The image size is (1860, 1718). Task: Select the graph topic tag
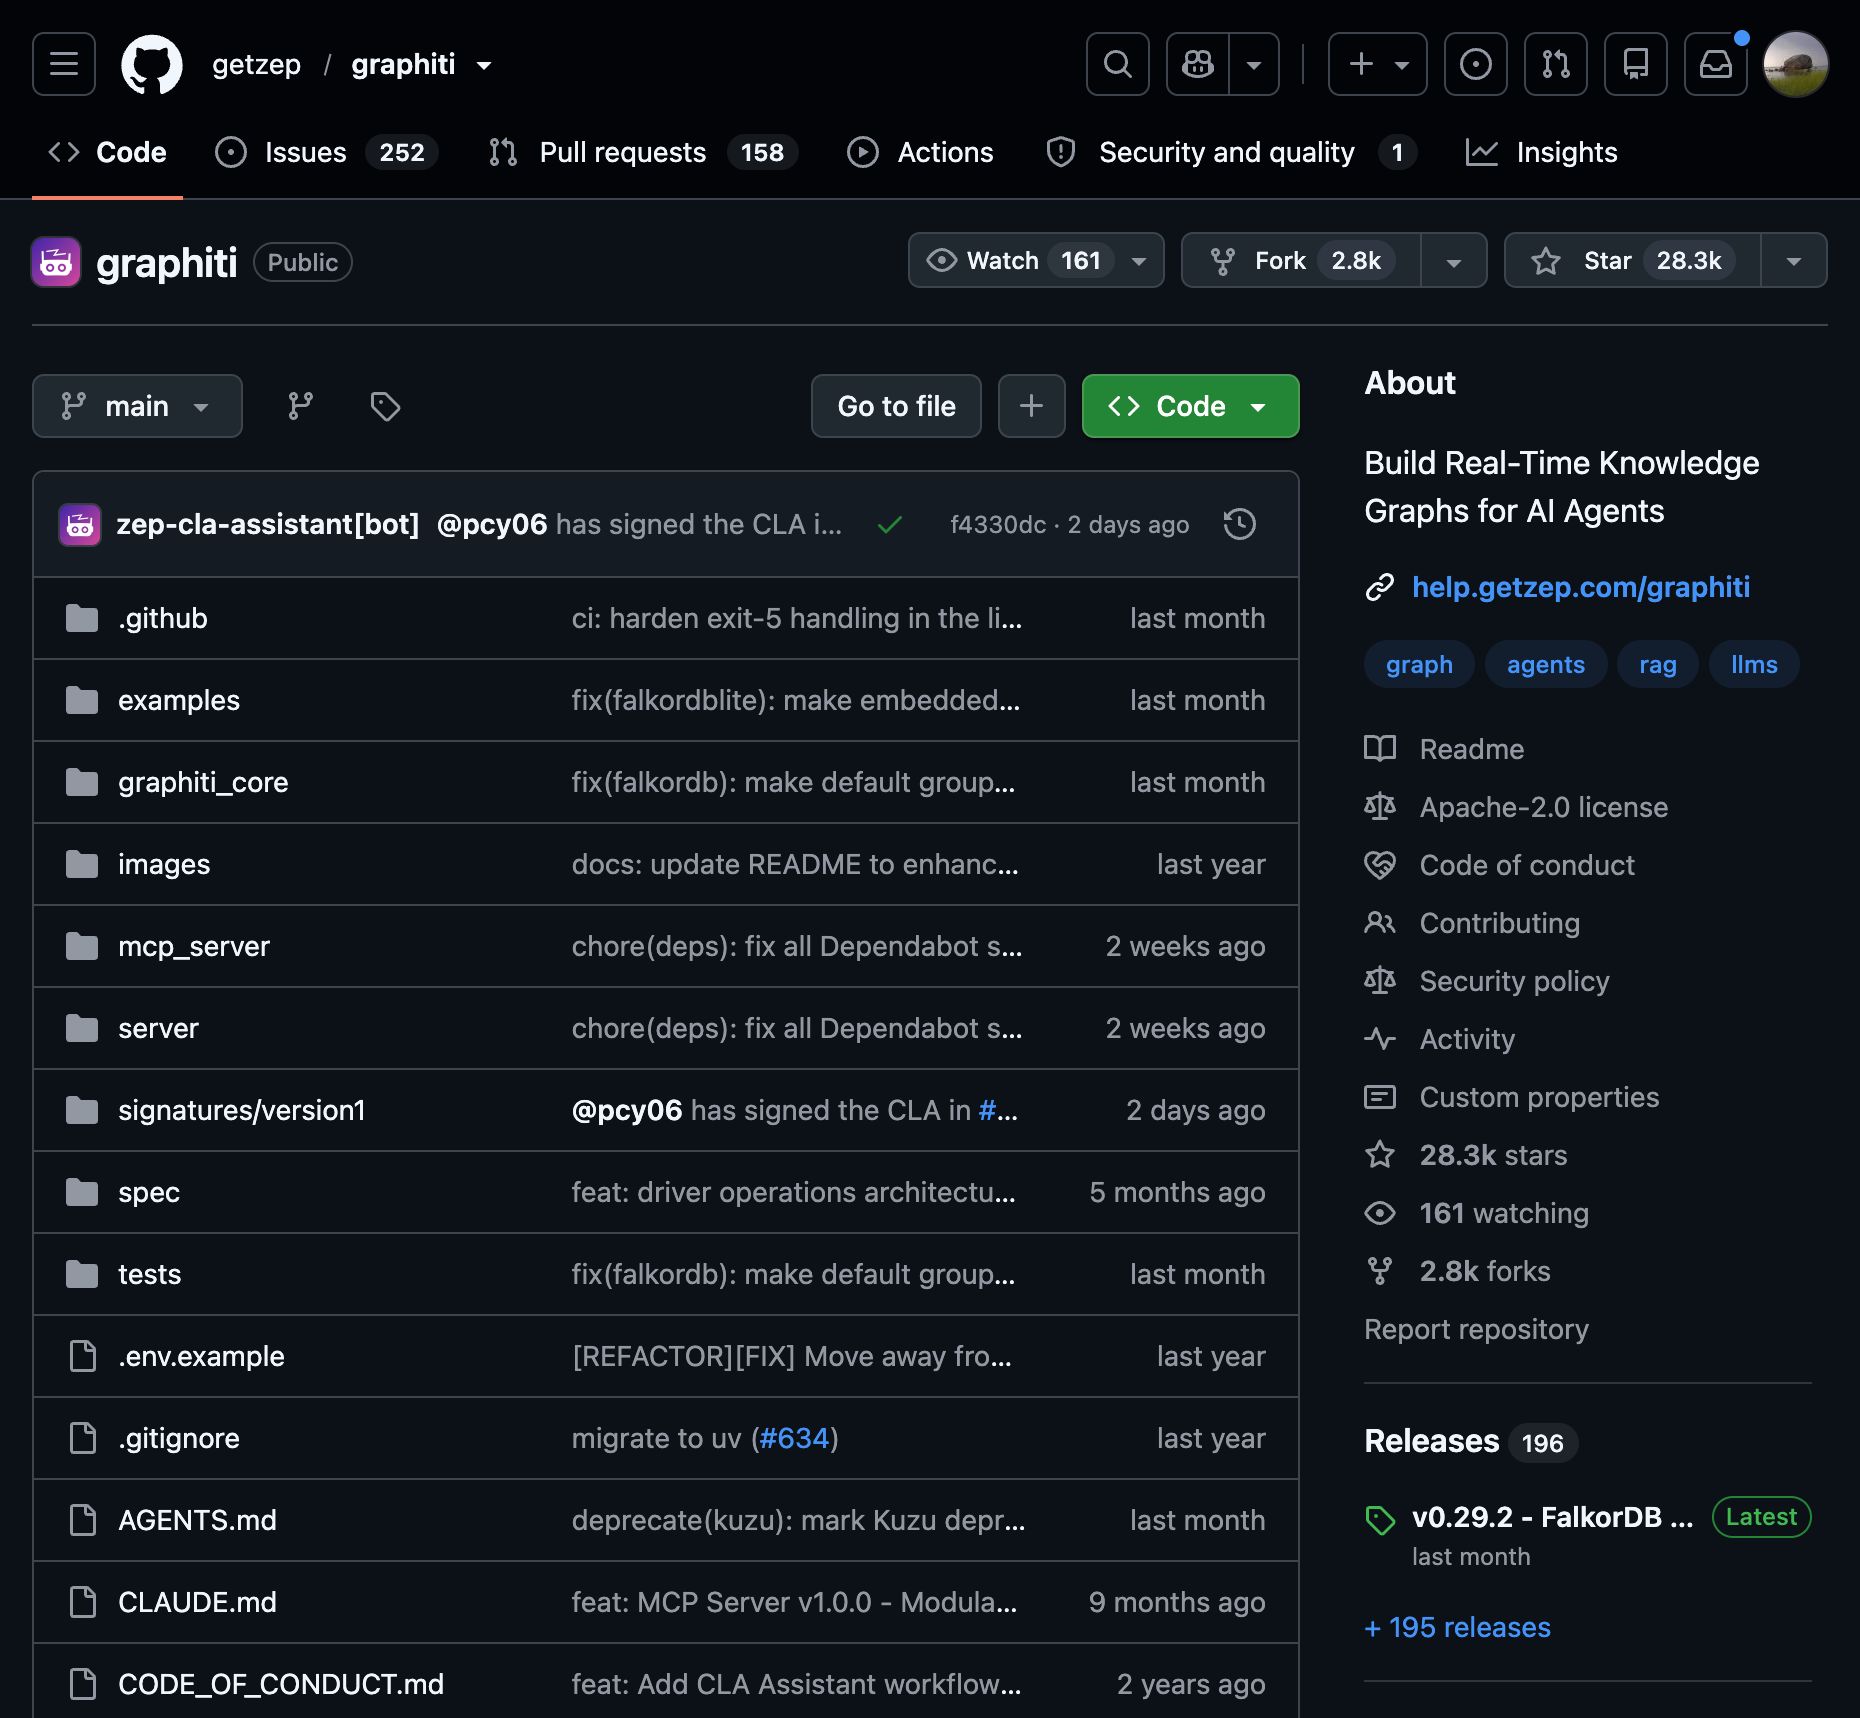click(1419, 664)
